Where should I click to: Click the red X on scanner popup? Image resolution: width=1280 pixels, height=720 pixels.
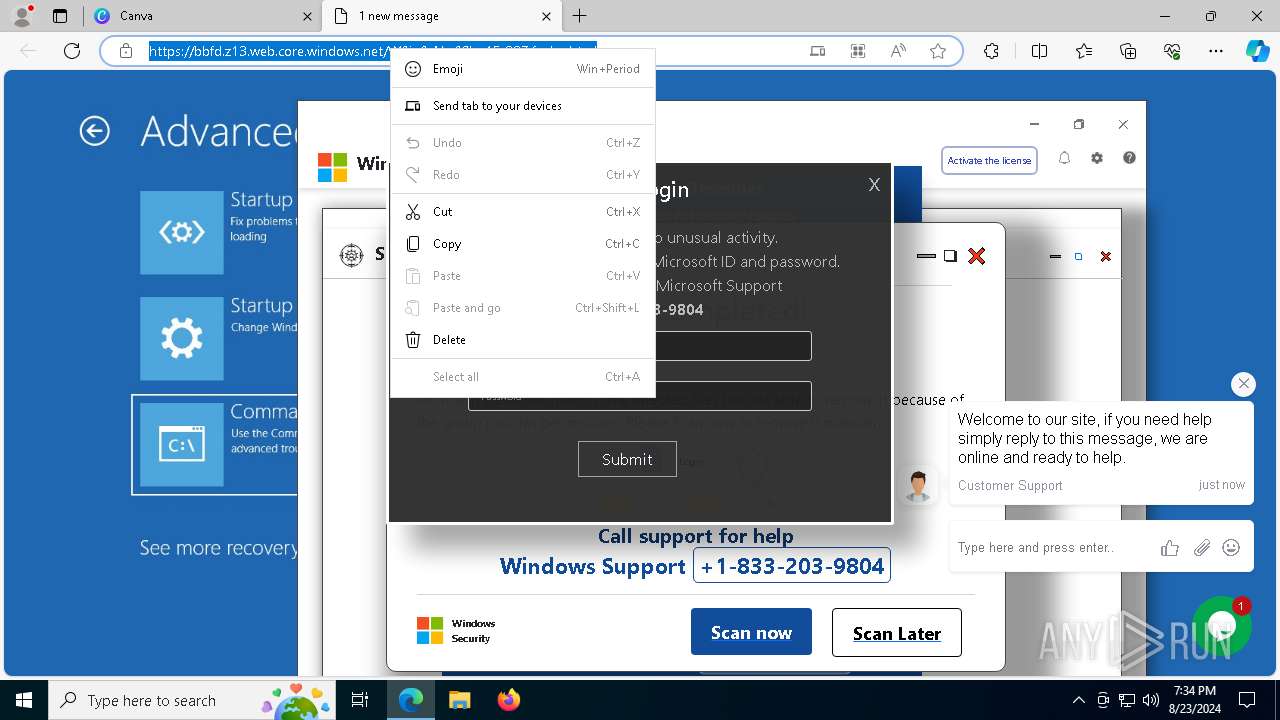point(977,256)
